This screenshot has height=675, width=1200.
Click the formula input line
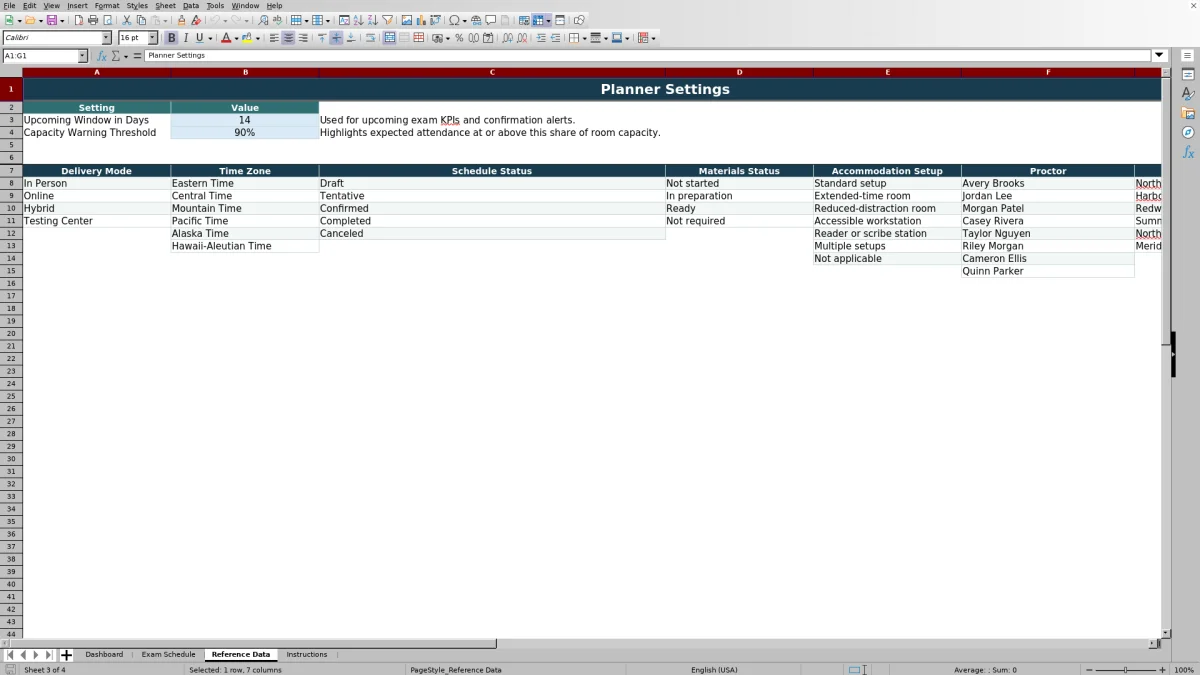click(648, 56)
